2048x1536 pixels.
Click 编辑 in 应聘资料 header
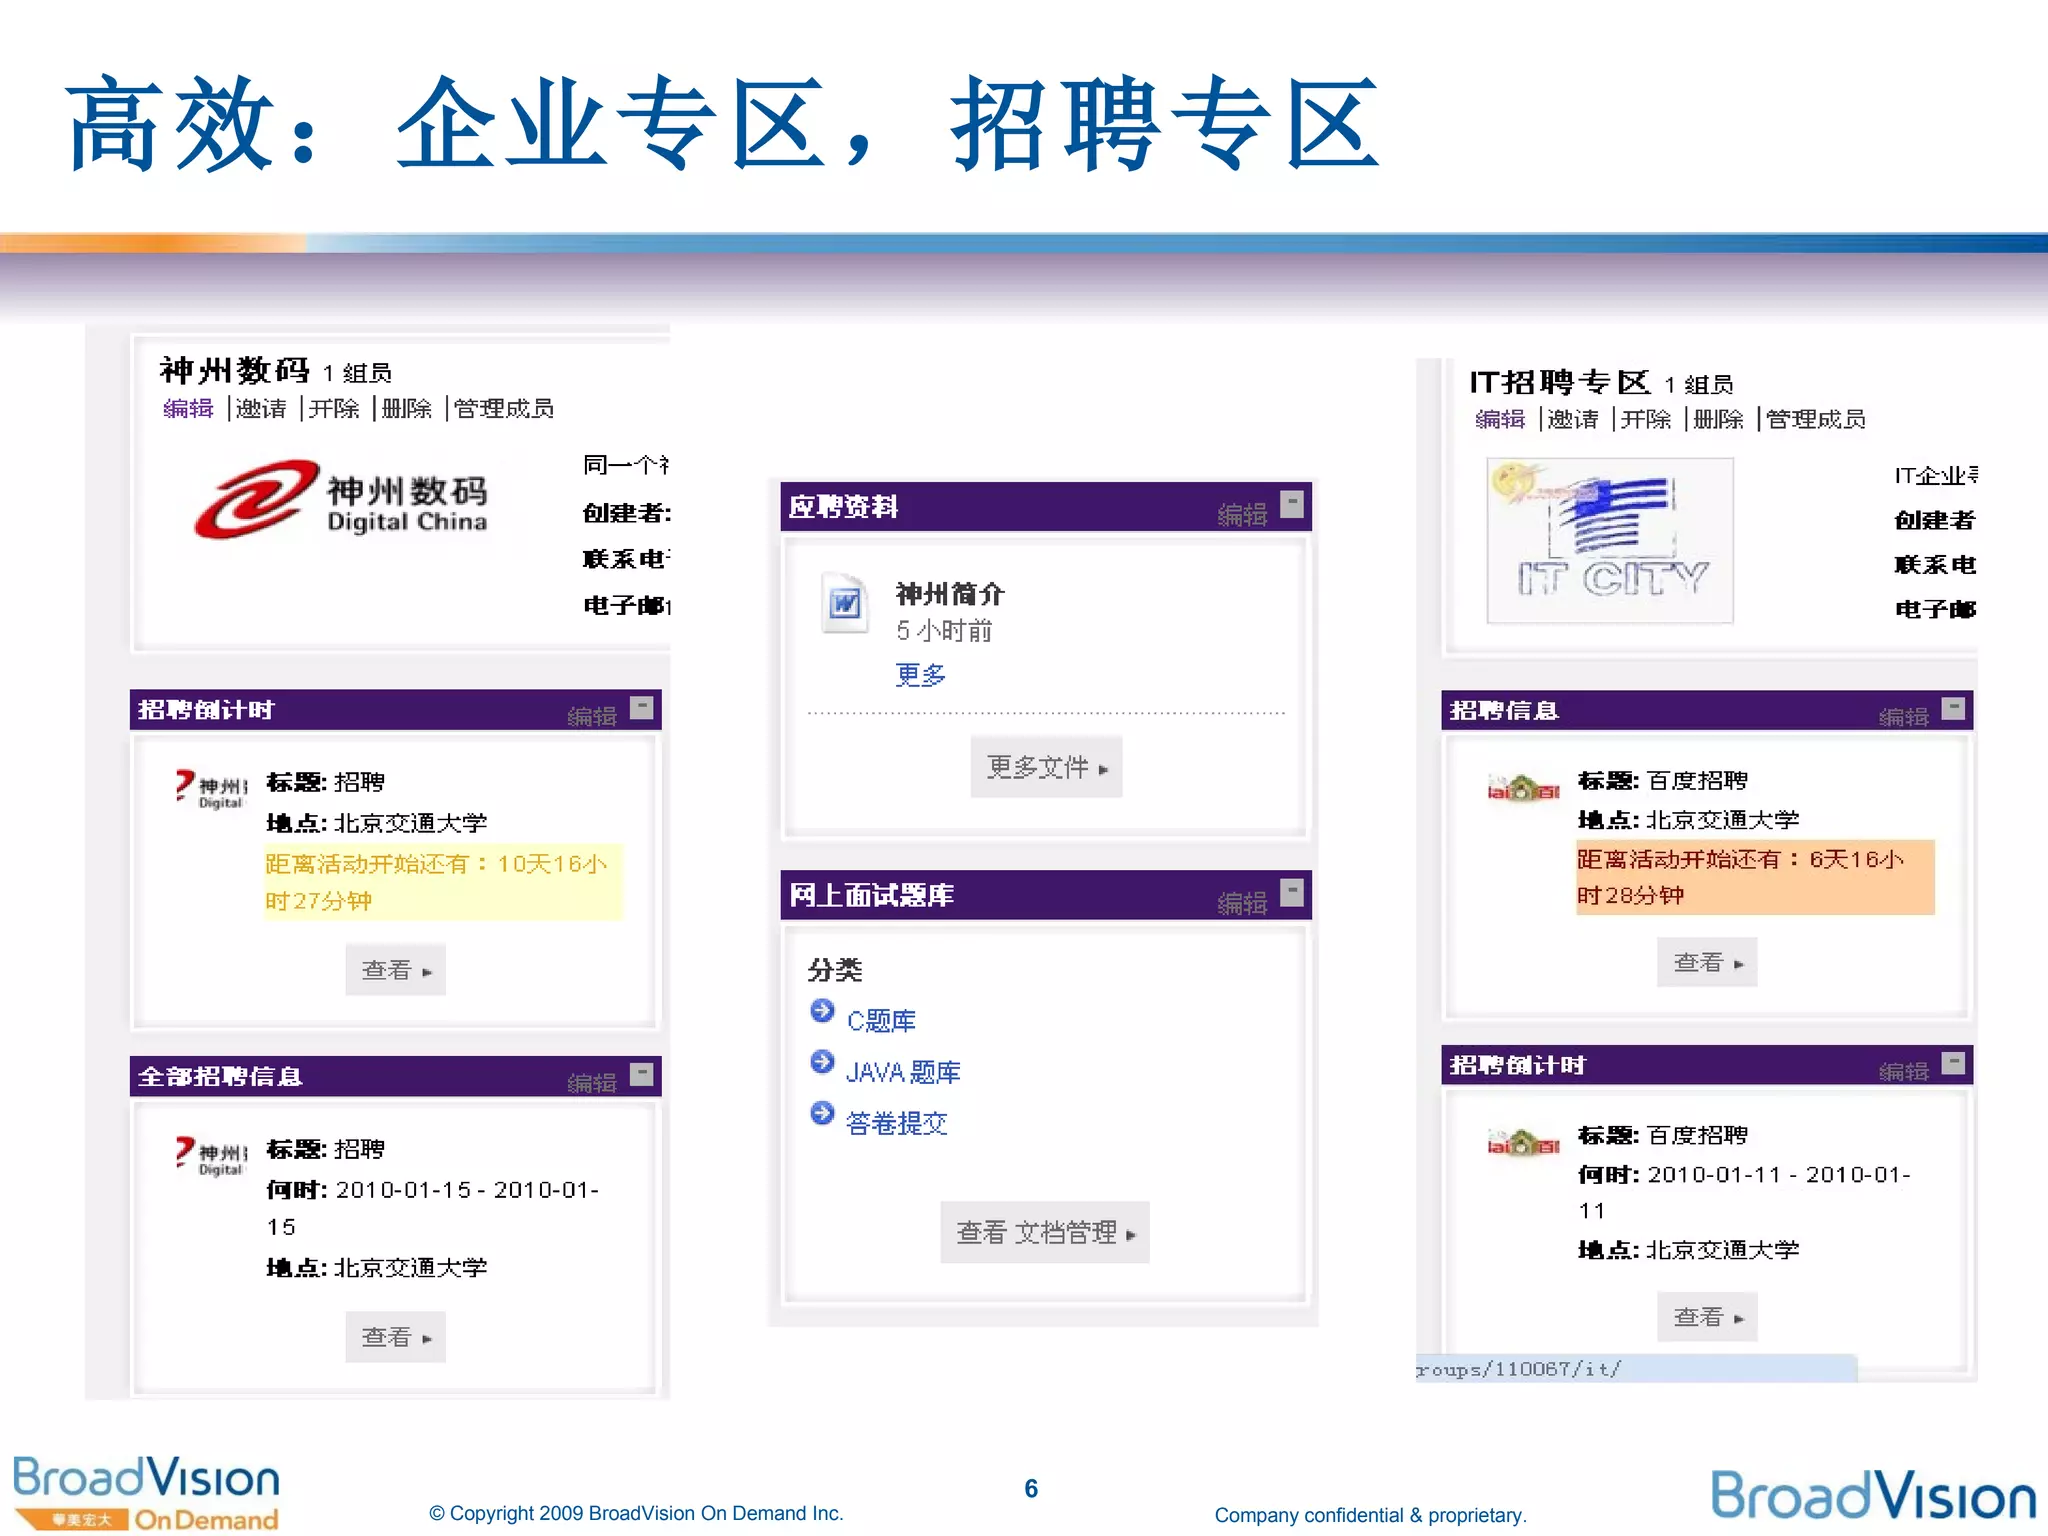click(1242, 514)
